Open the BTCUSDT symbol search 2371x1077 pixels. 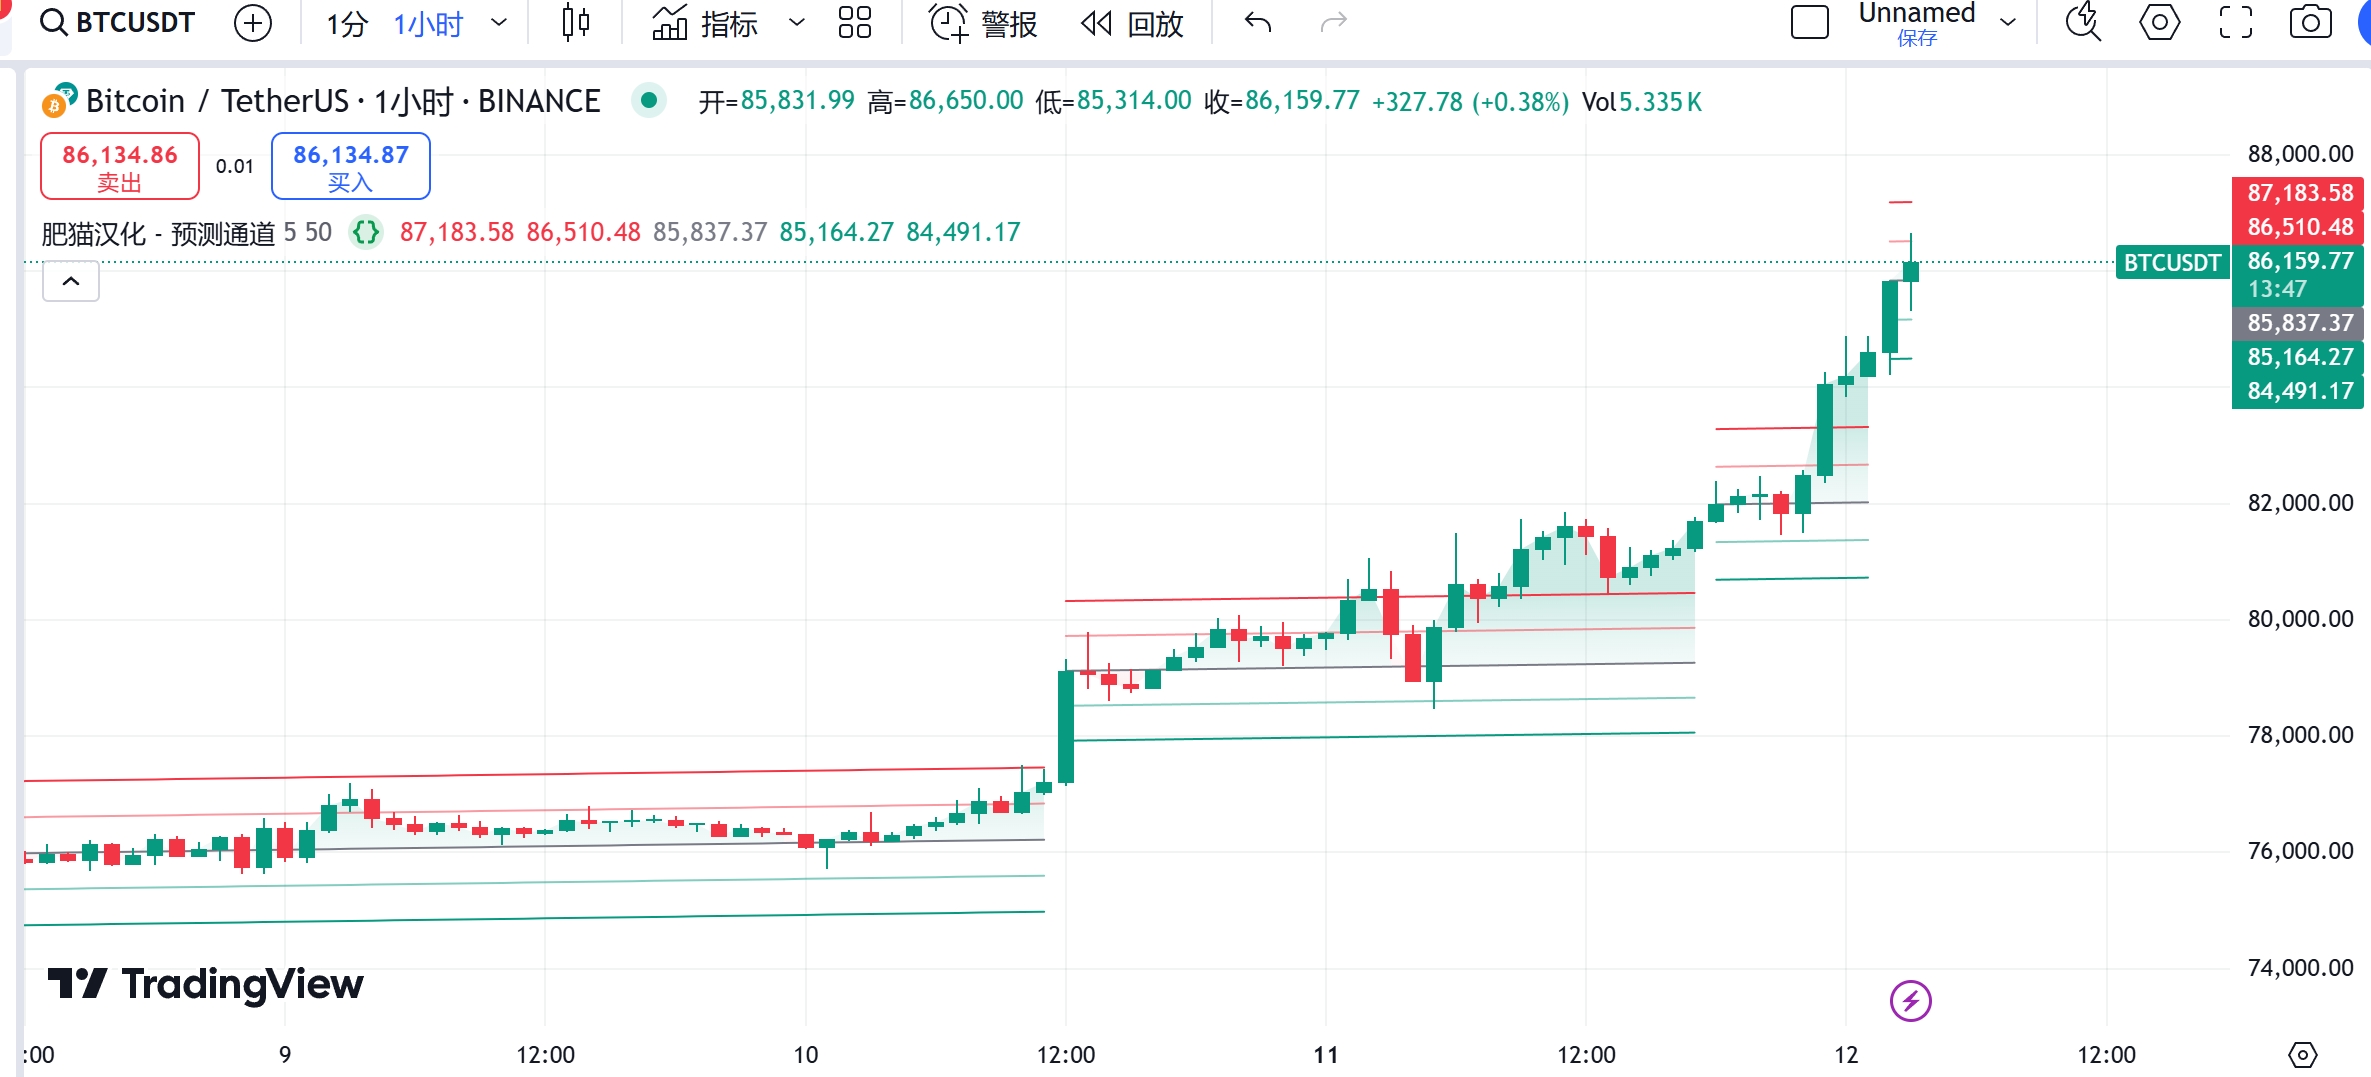point(117,22)
